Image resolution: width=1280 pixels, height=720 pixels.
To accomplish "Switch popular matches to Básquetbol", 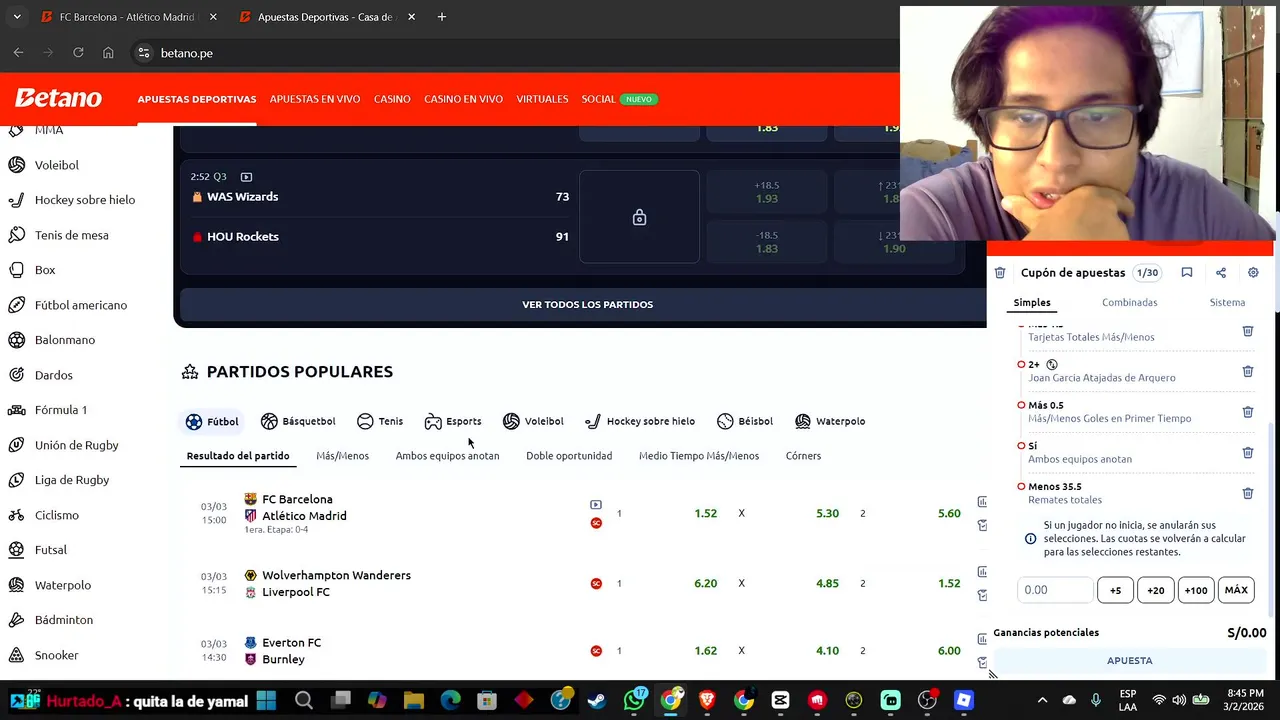I will pyautogui.click(x=298, y=422).
